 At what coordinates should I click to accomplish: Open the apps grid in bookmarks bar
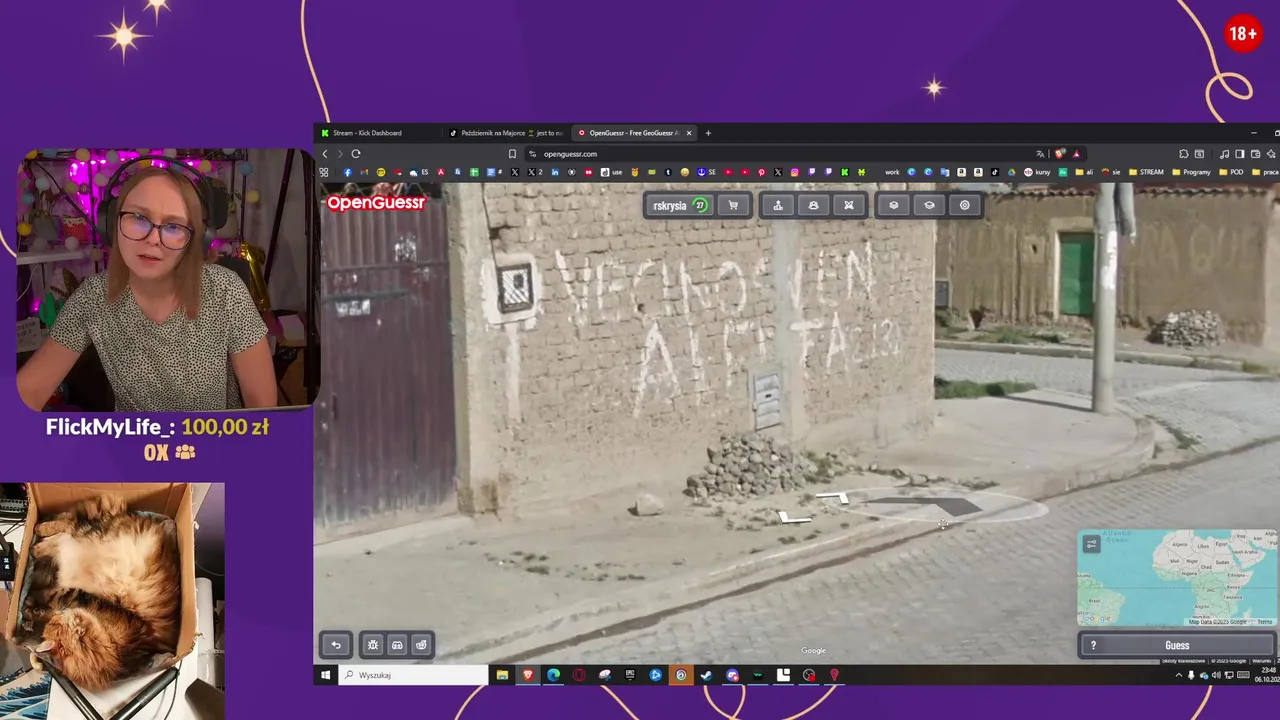coord(324,172)
